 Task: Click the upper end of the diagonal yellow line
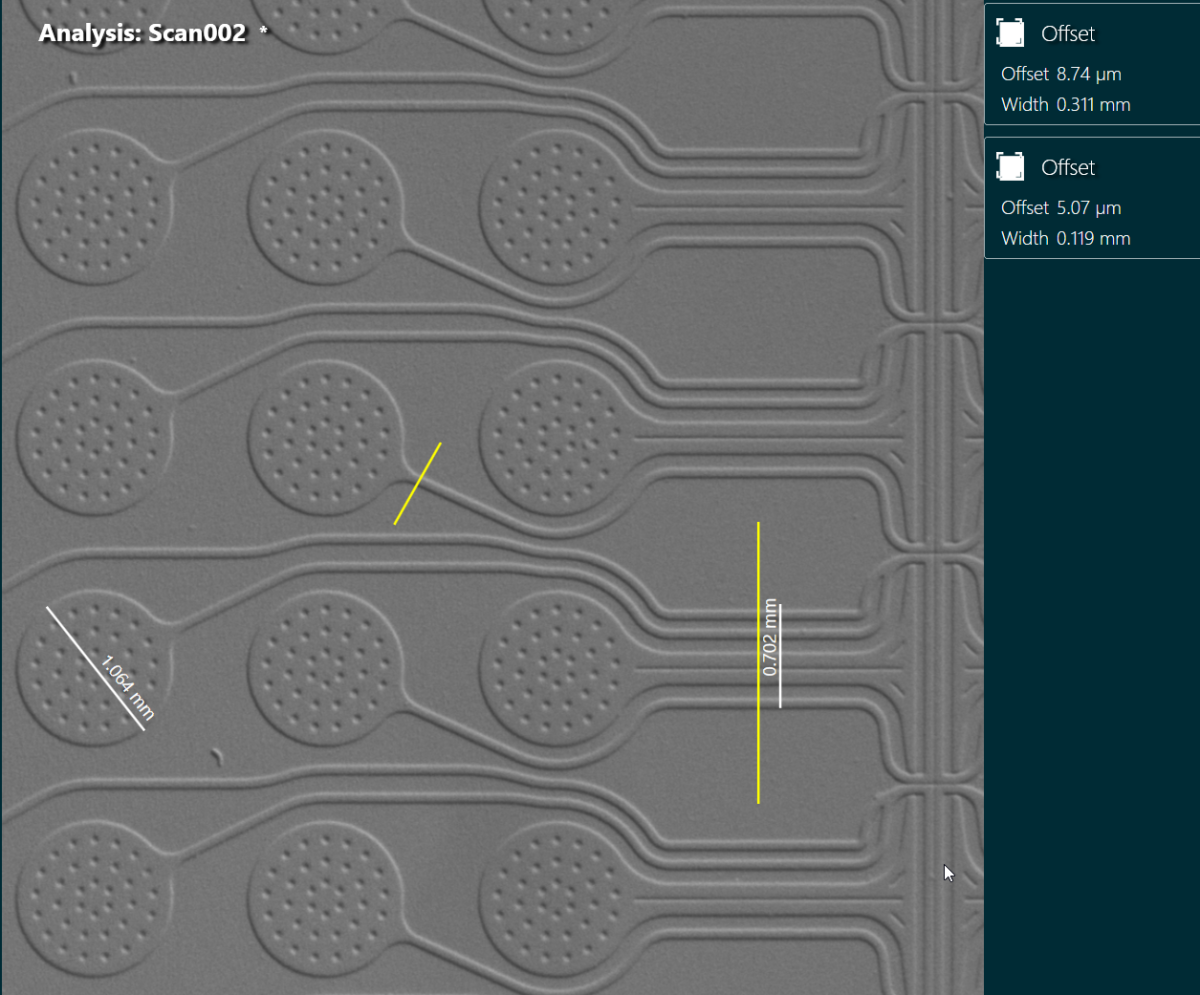coord(440,443)
